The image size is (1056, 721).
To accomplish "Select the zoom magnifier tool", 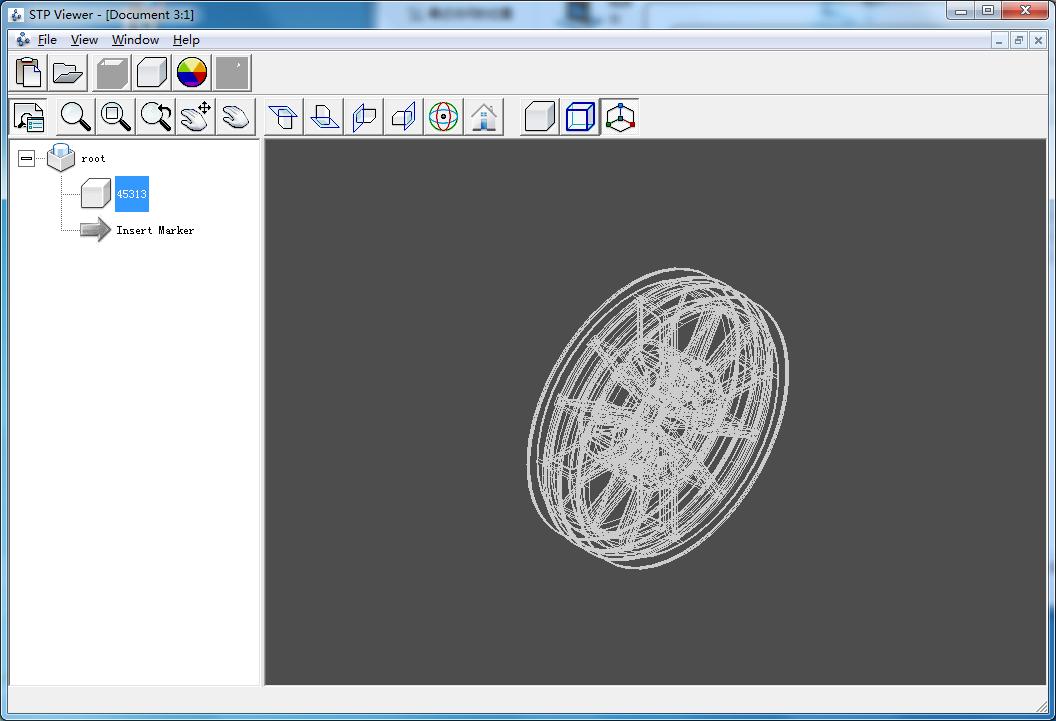I will pos(75,116).
